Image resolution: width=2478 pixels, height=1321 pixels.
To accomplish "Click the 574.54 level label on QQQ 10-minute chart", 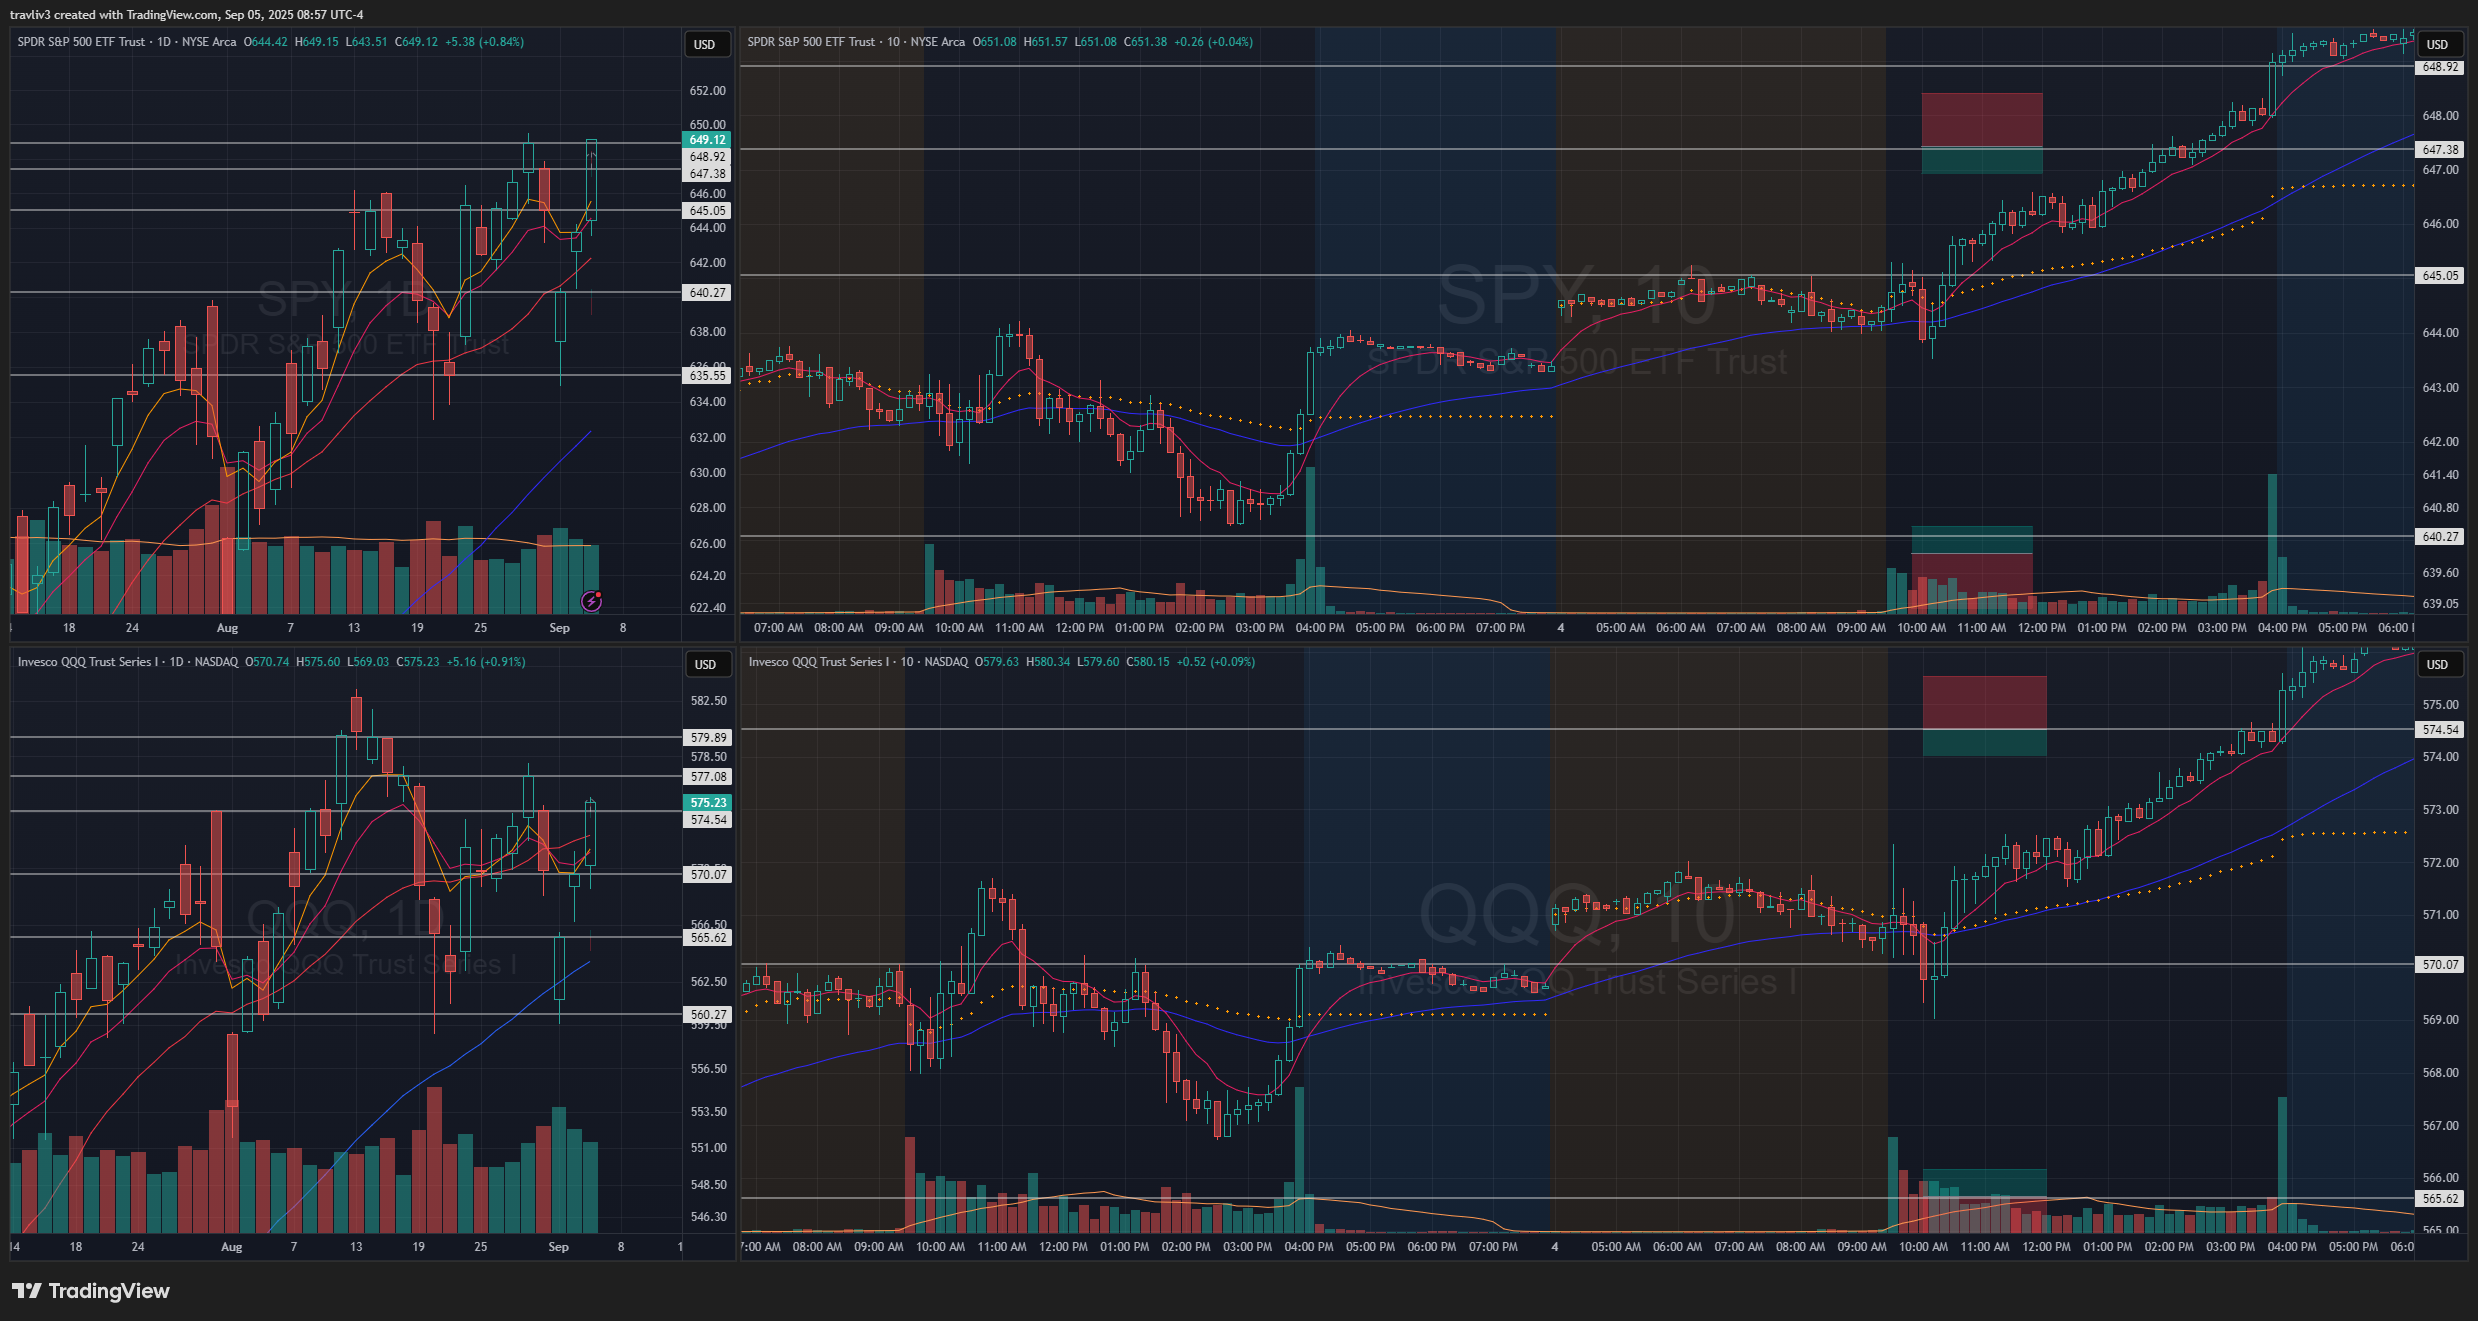I will [2440, 730].
